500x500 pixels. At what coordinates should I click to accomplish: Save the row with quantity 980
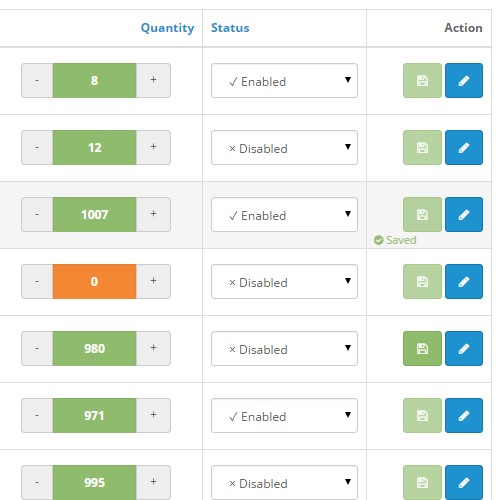[x=422, y=348]
